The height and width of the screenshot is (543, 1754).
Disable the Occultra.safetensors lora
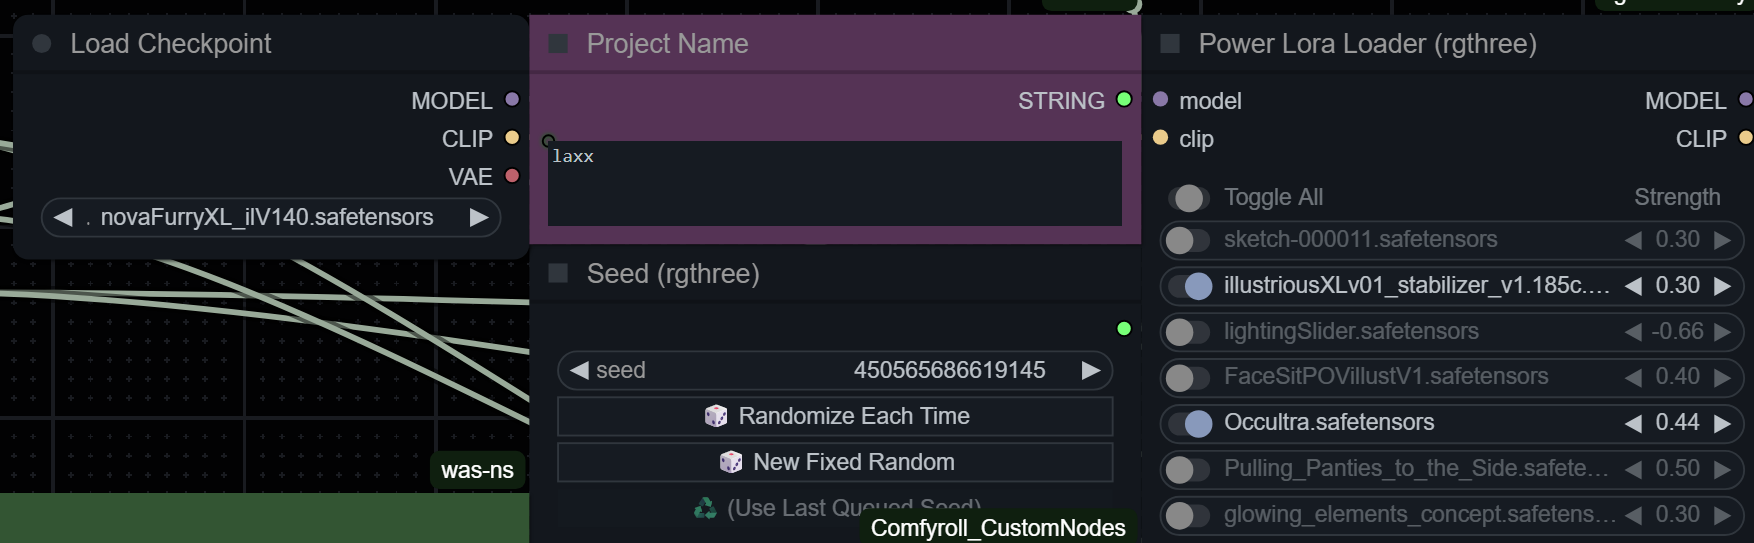[x=1189, y=423]
